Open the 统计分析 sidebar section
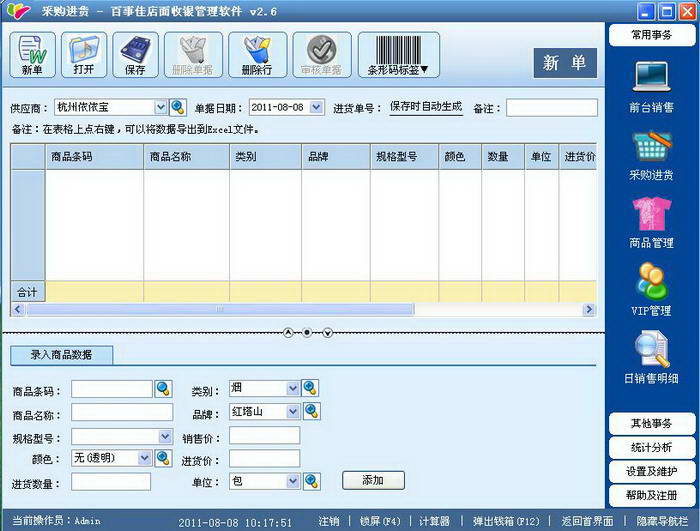The height and width of the screenshot is (531, 700). pyautogui.click(x=652, y=447)
